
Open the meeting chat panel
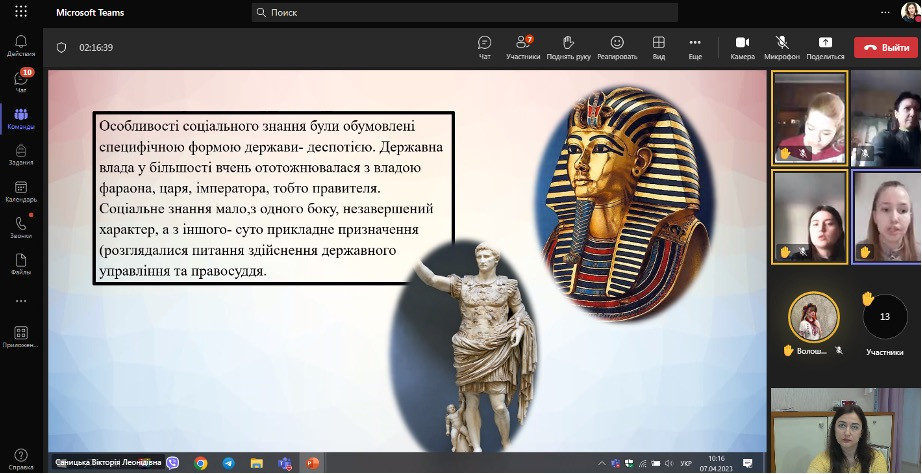[485, 47]
